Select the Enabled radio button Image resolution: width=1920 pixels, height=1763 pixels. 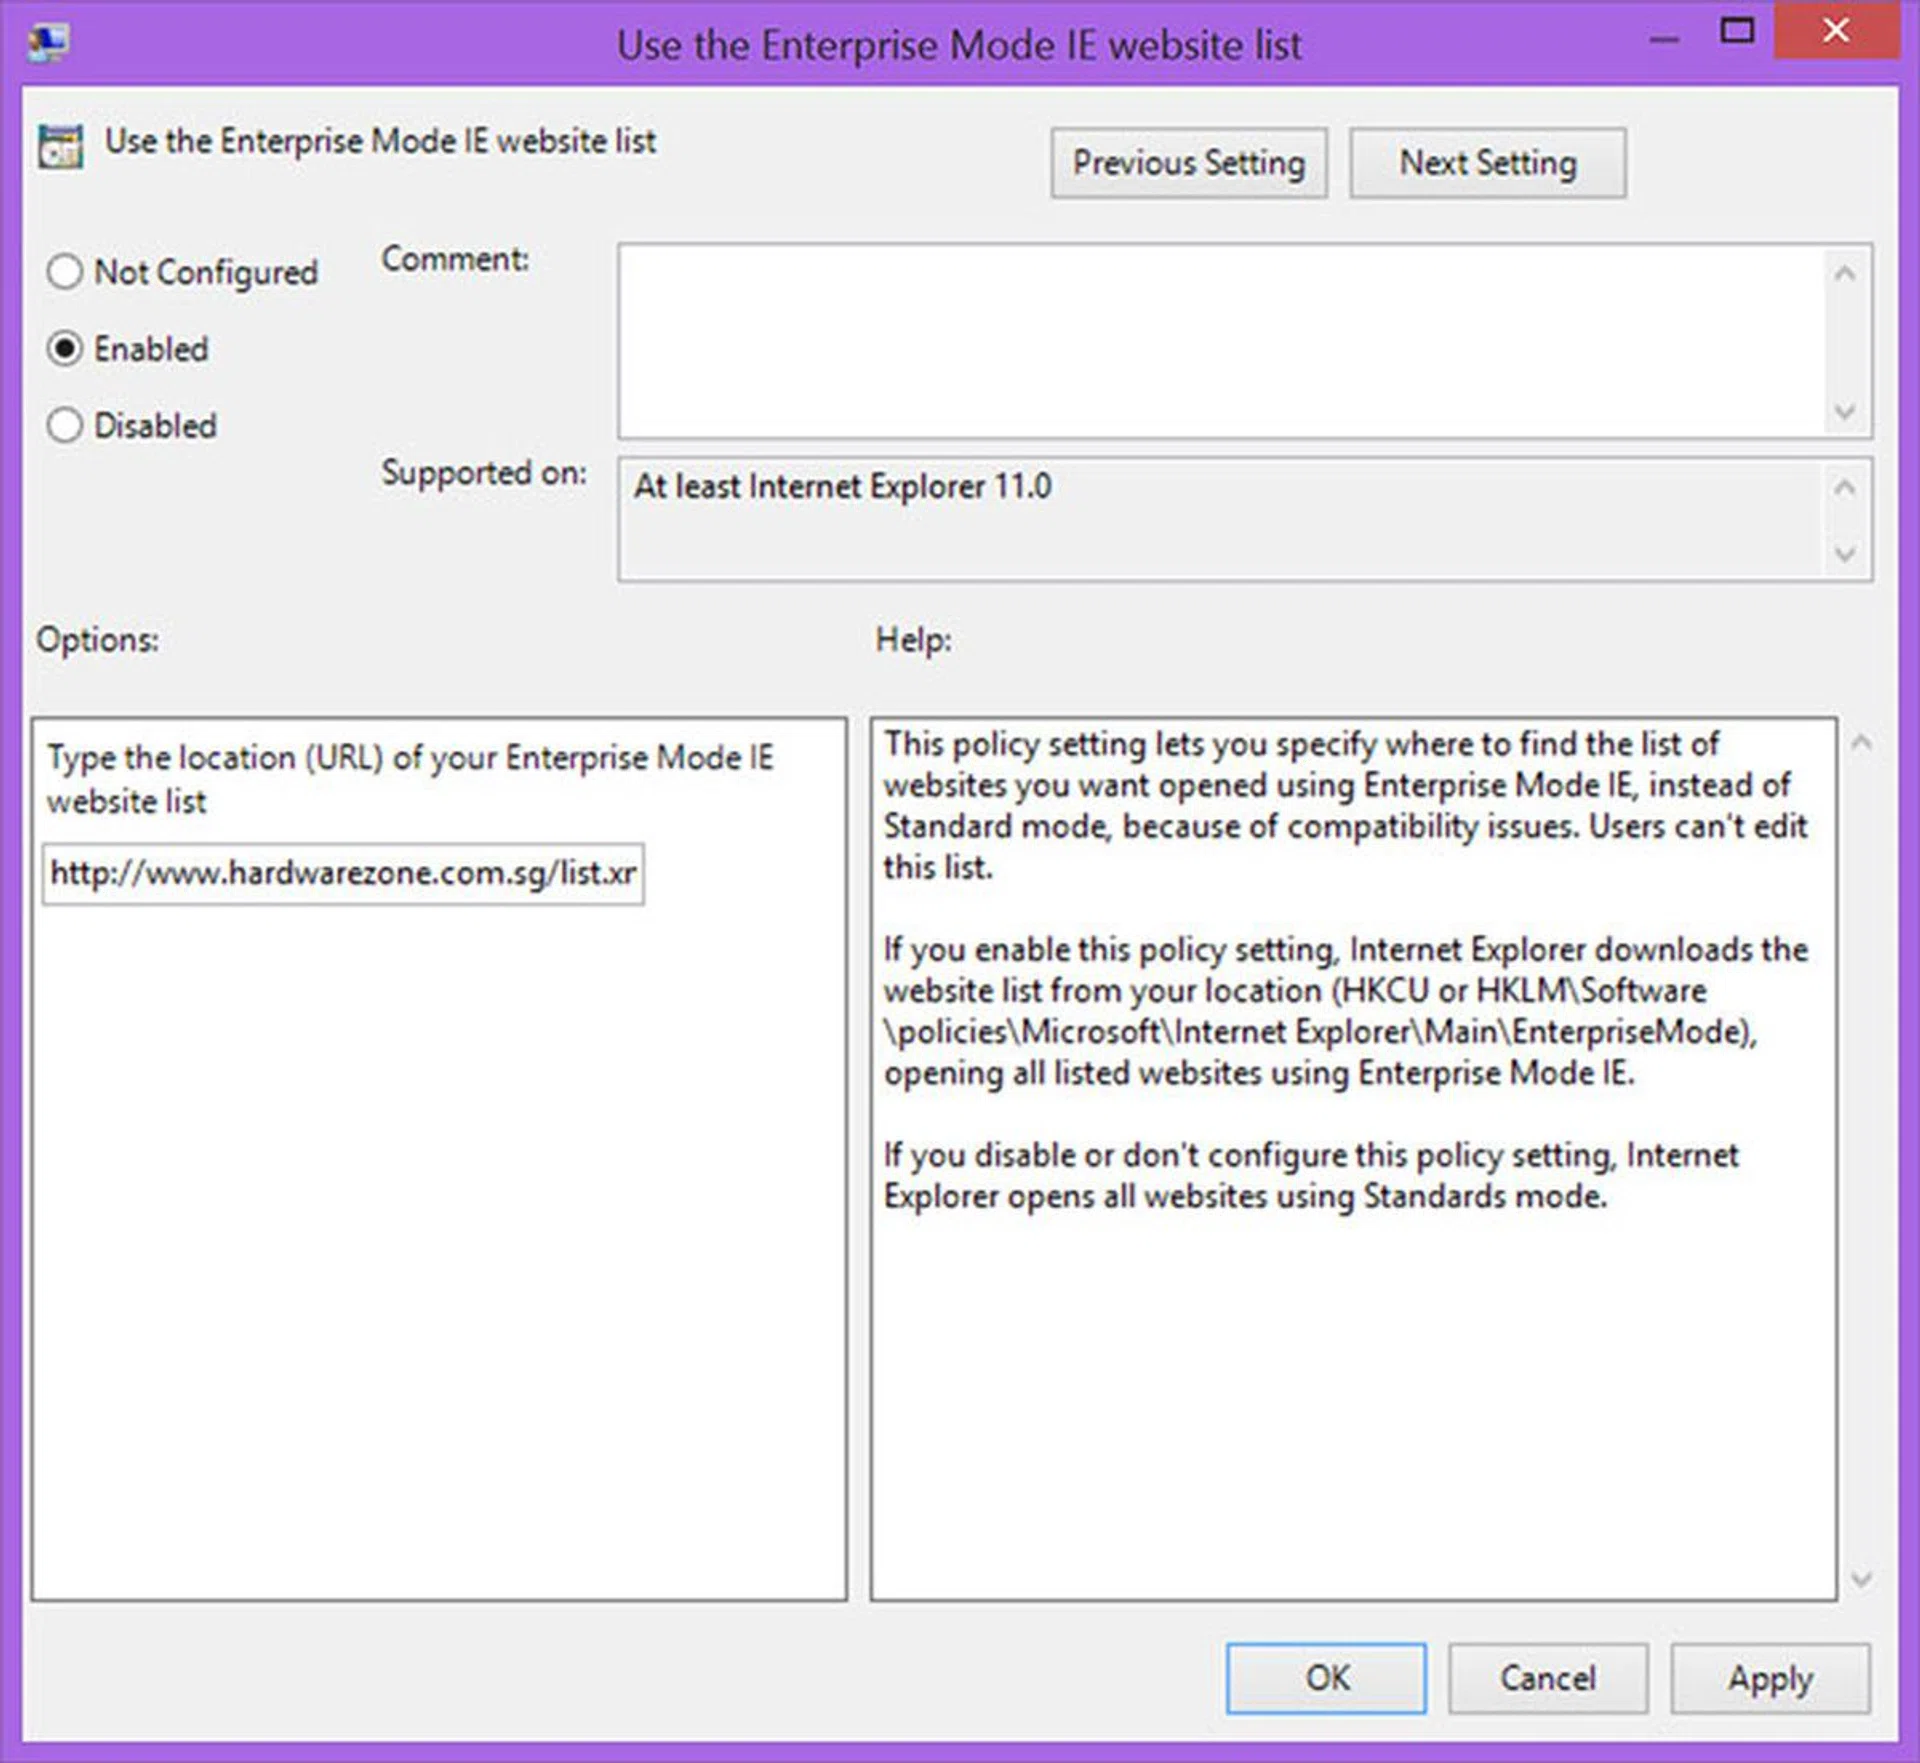point(65,349)
